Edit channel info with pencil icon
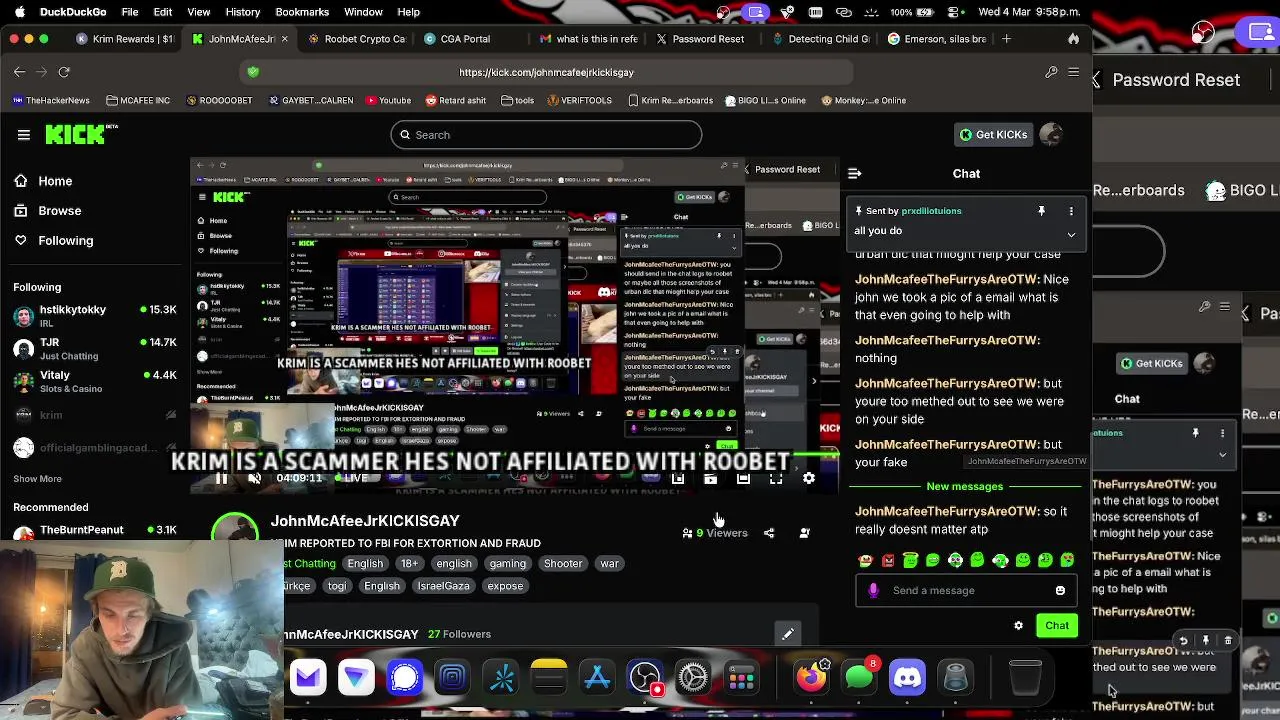Image resolution: width=1280 pixels, height=720 pixels. coord(788,634)
